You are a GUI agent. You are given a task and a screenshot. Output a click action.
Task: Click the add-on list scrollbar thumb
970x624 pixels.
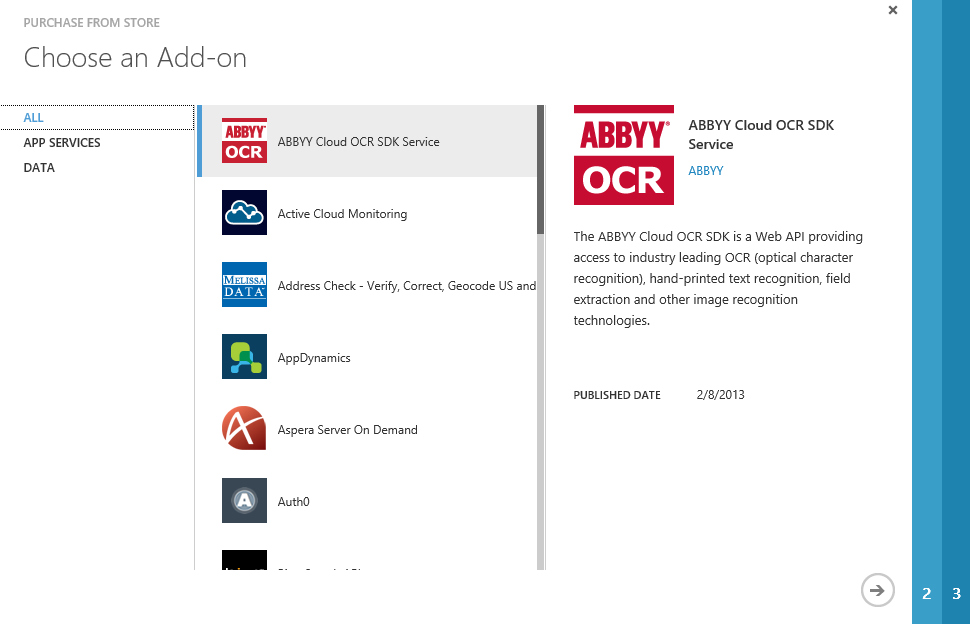(x=541, y=169)
